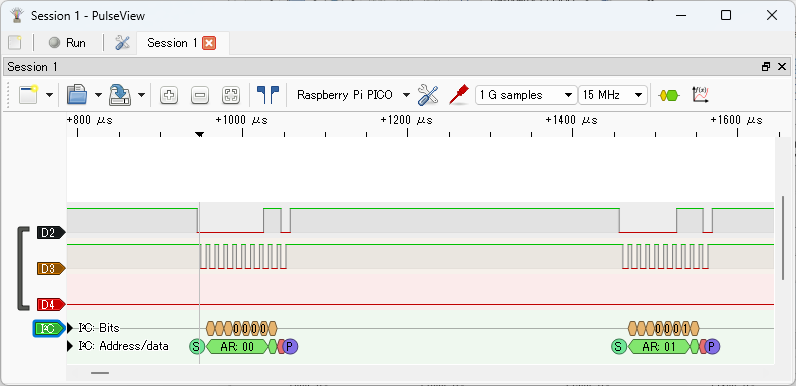Minimize the PulseView window
The width and height of the screenshot is (796, 386).
pyautogui.click(x=681, y=15)
